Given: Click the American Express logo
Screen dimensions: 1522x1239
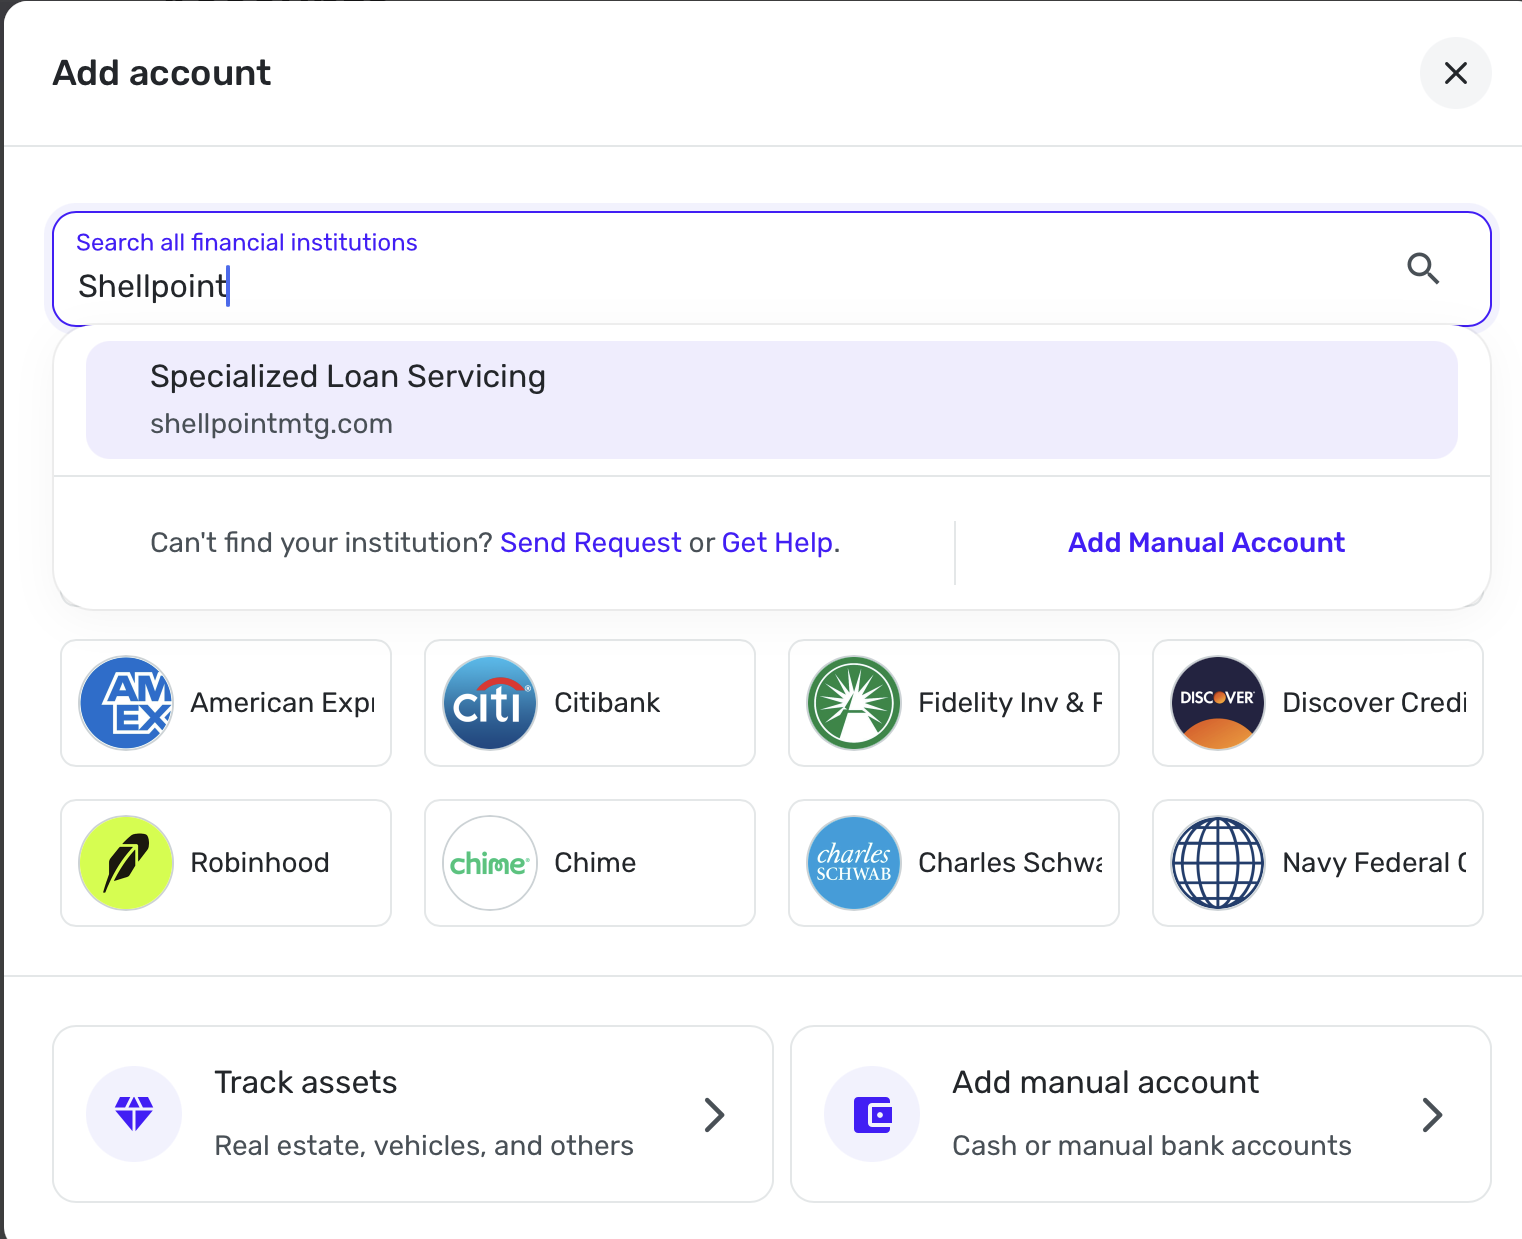Looking at the screenshot, I should click(x=126, y=703).
